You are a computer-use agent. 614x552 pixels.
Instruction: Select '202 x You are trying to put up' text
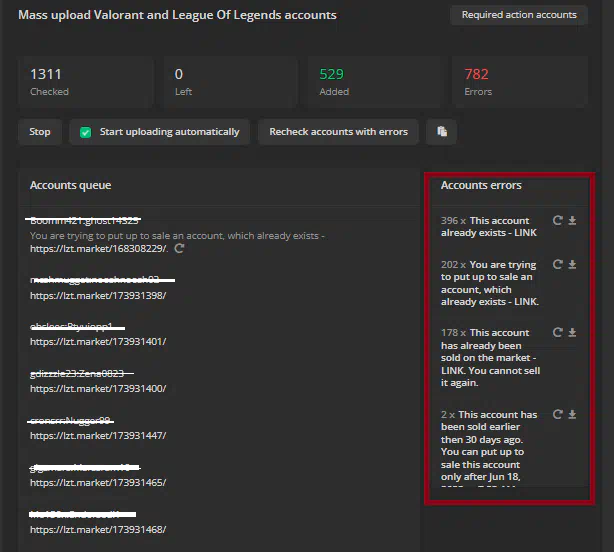point(490,283)
